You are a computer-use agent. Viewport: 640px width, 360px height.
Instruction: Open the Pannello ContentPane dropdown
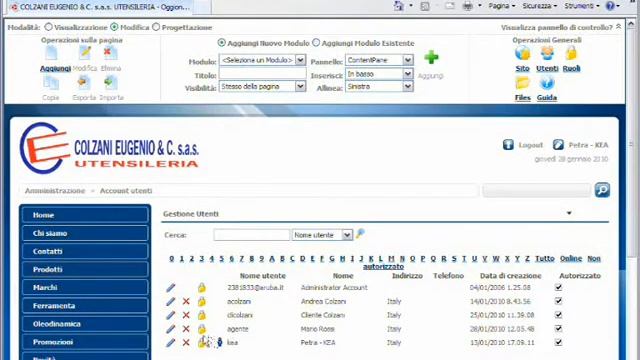[x=379, y=60]
